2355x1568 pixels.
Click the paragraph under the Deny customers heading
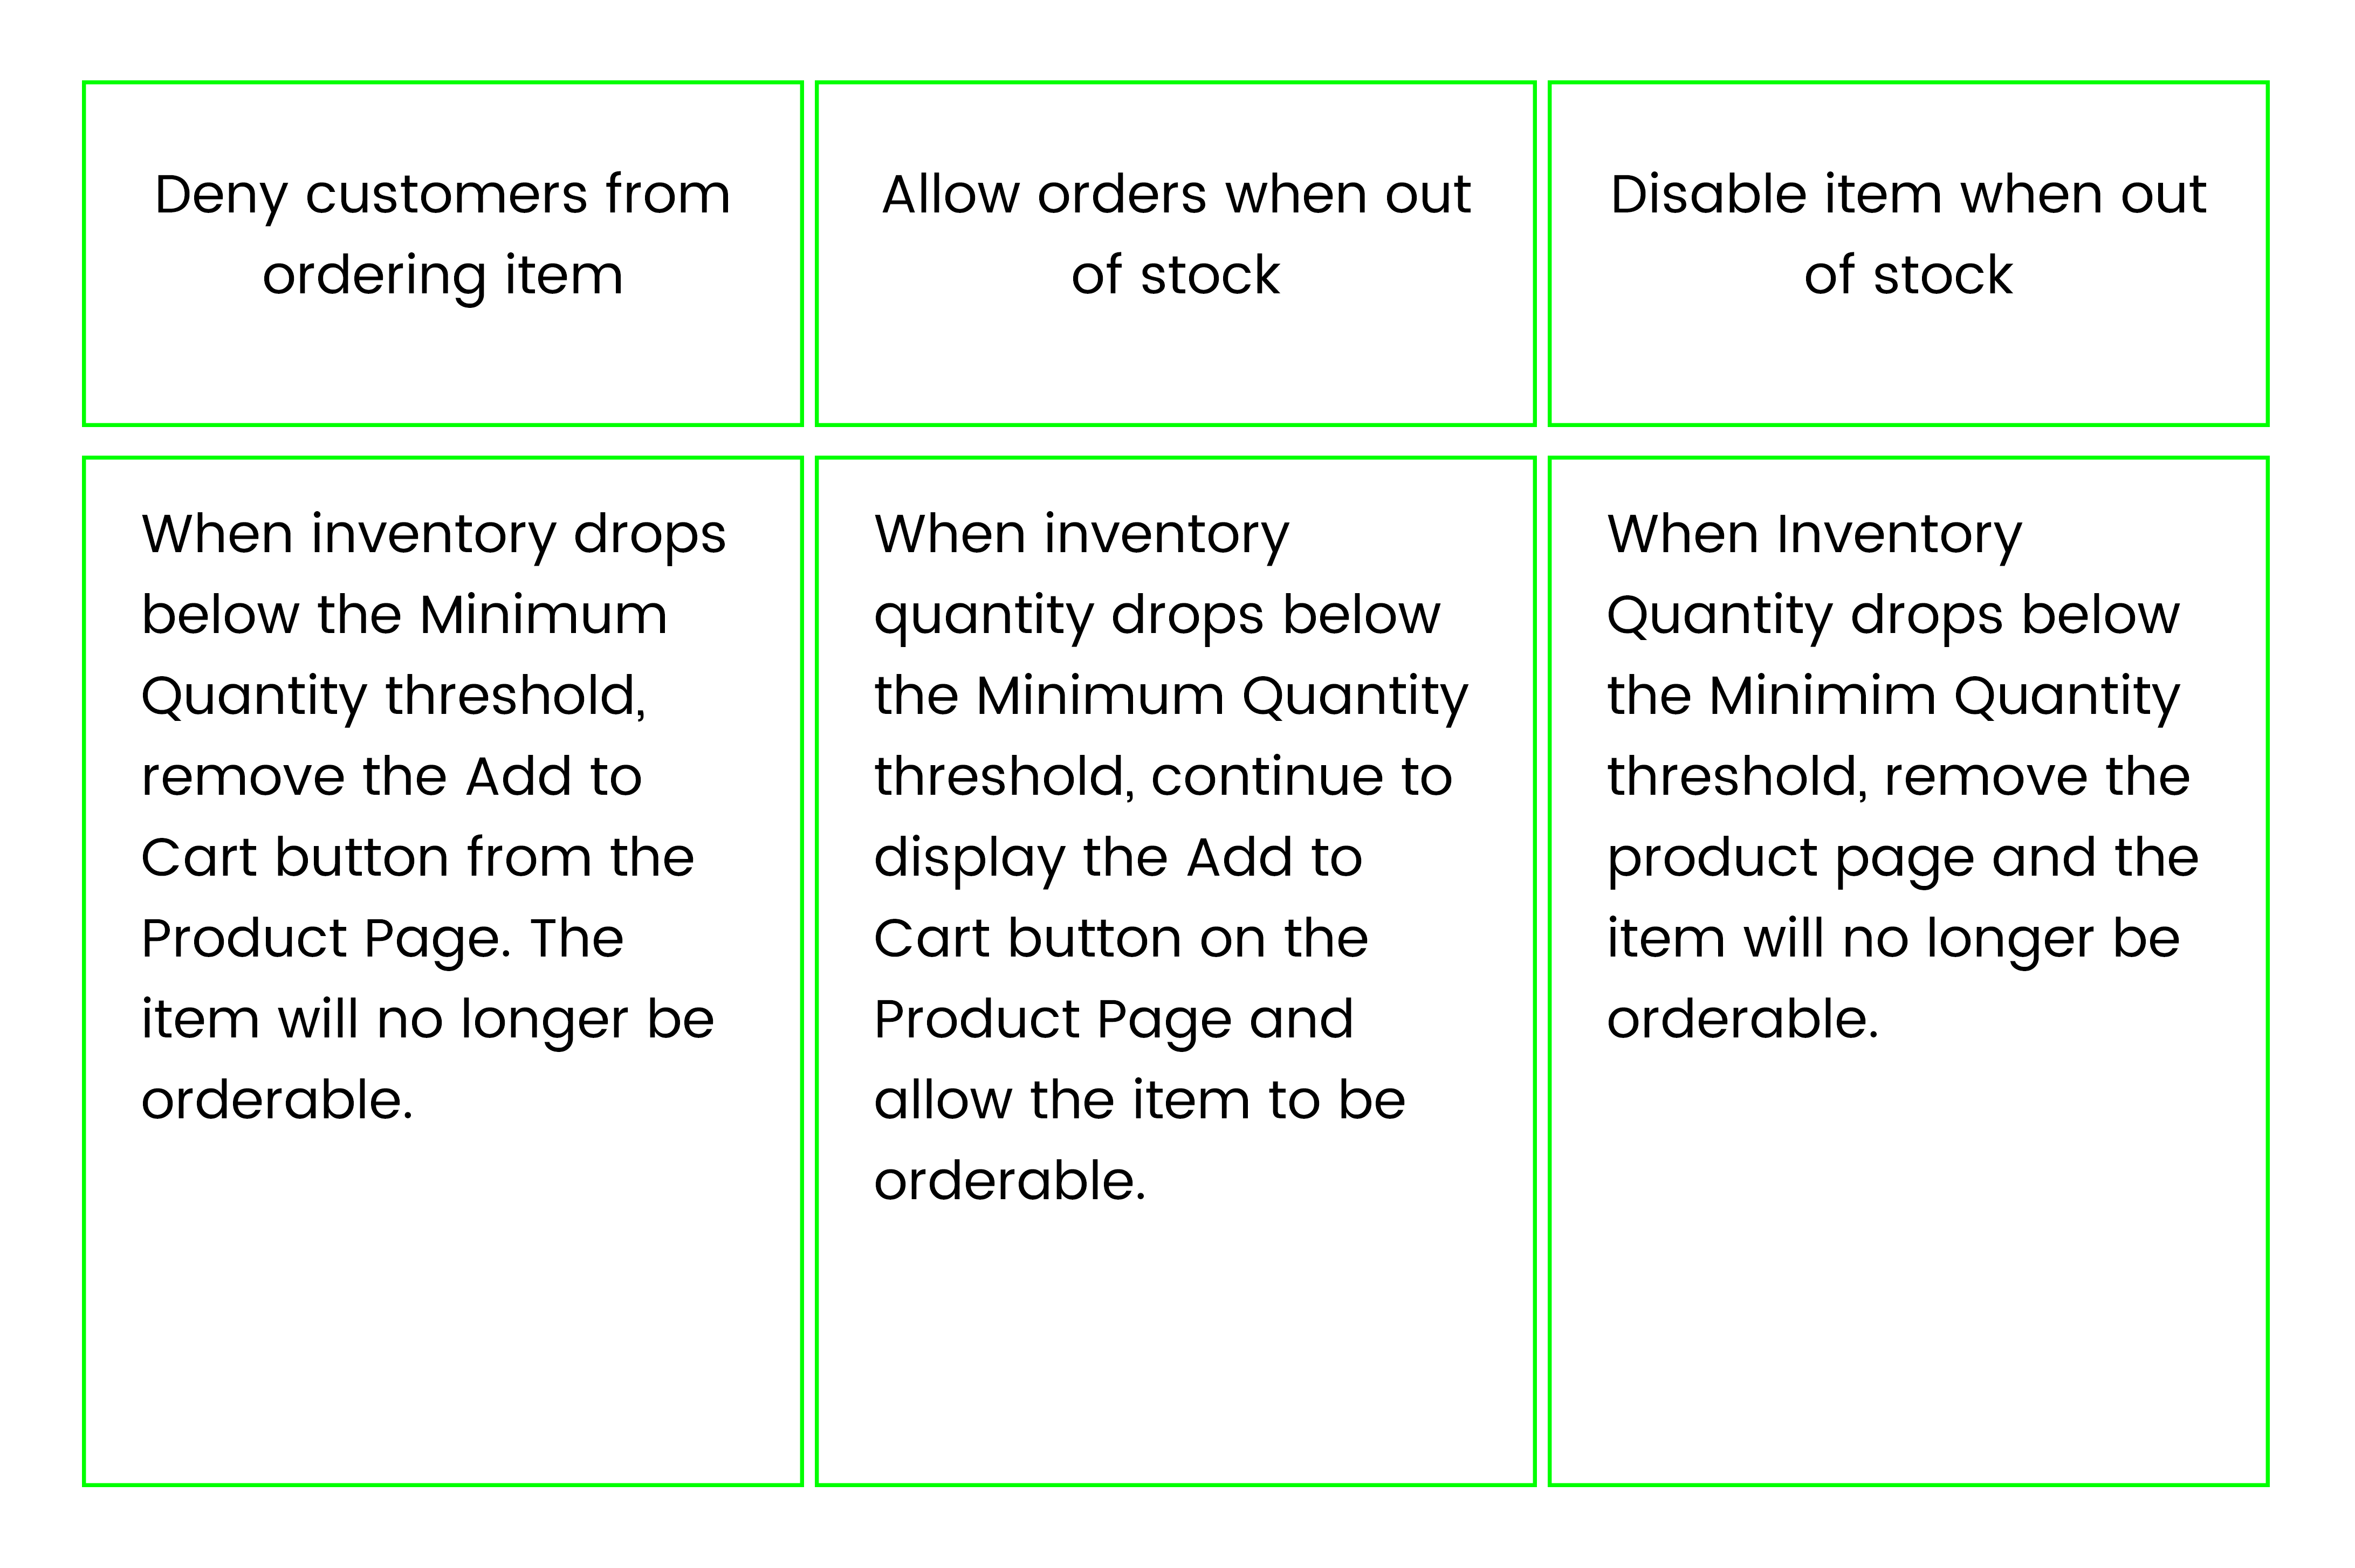(433, 816)
